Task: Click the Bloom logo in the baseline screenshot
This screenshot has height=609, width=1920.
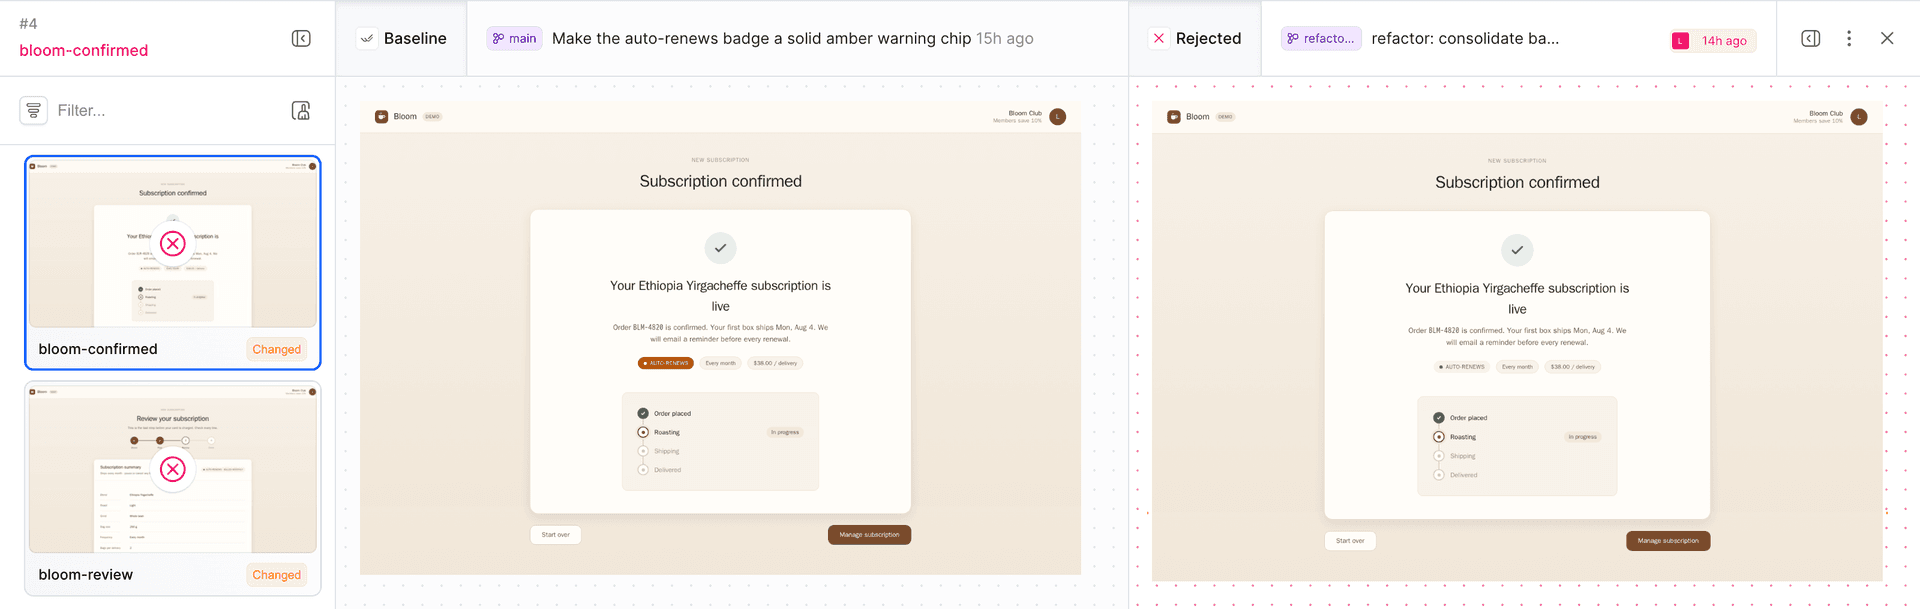Action: (x=381, y=116)
